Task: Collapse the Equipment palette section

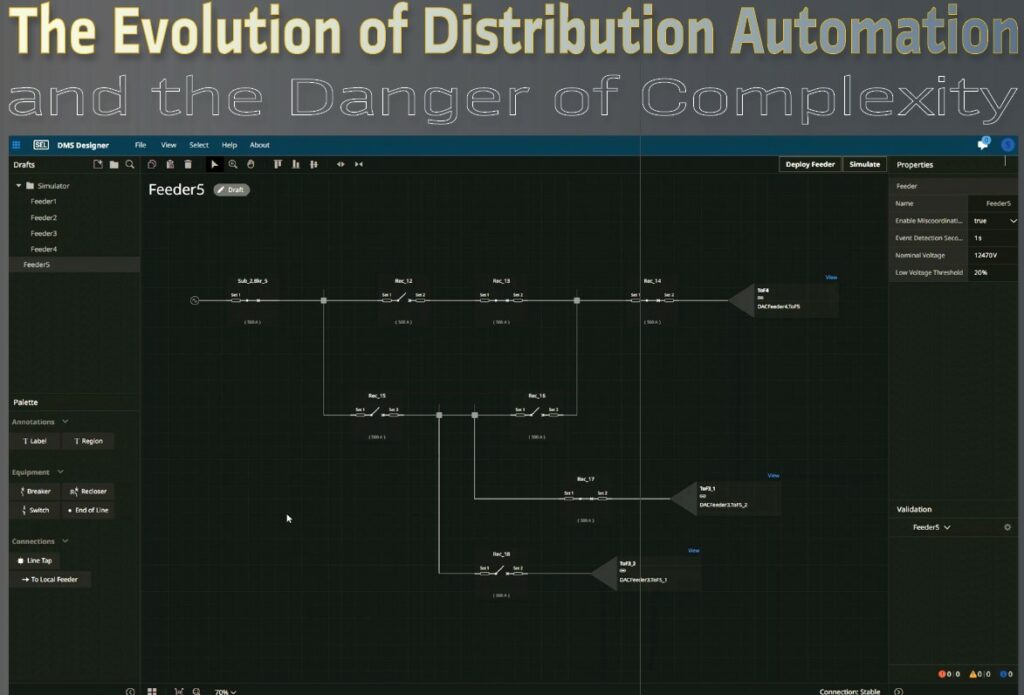Action: (x=60, y=472)
